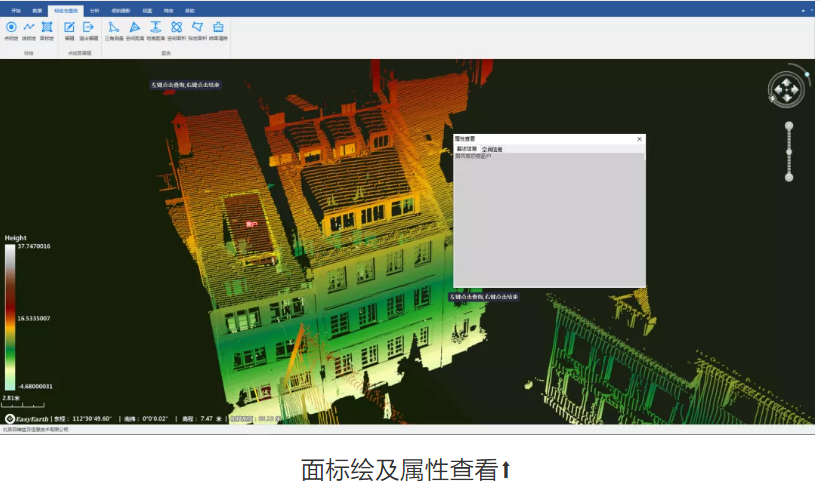Select the point annotation tool icon
Image resolution: width=820 pixels, height=493 pixels.
[x=11, y=28]
